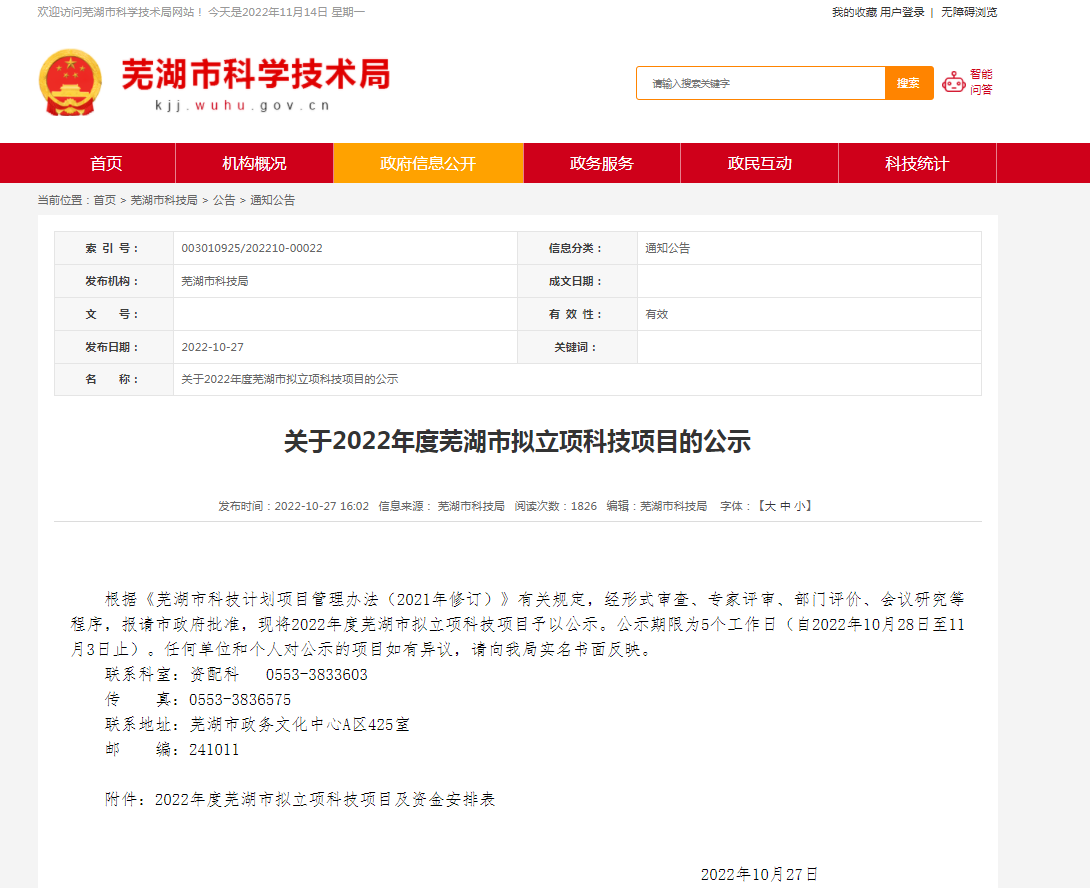Open the 政务服务 menu
This screenshot has width=1090, height=888.
click(602, 164)
